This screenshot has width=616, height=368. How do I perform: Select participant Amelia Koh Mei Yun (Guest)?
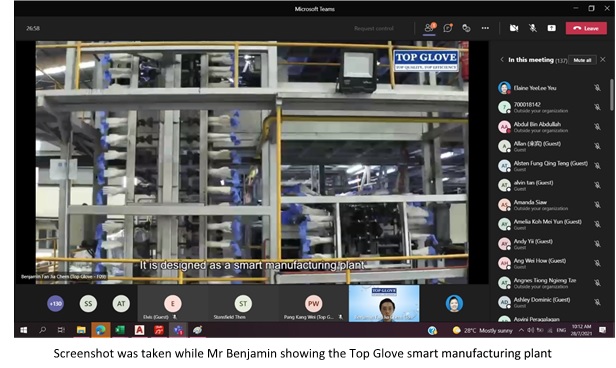point(550,224)
